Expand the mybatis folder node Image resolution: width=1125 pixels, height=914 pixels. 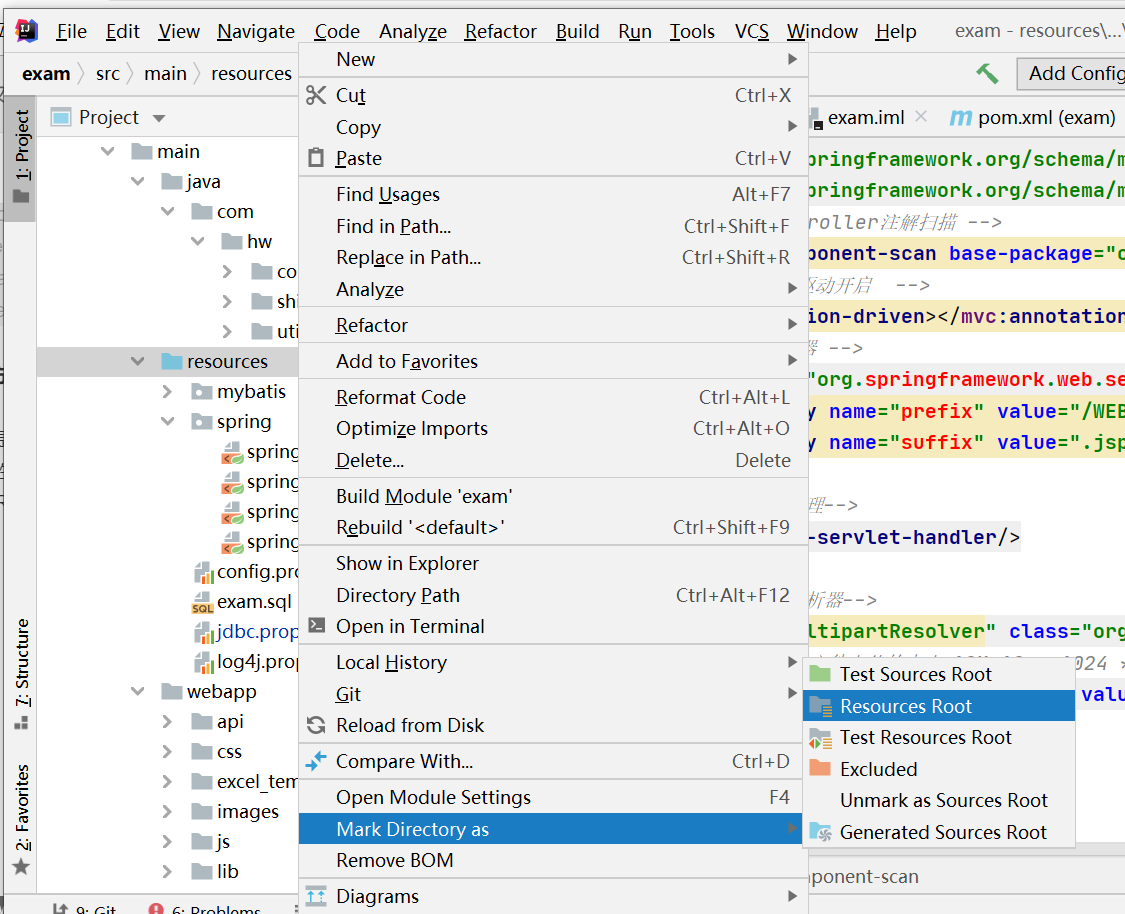pyautogui.click(x=167, y=392)
